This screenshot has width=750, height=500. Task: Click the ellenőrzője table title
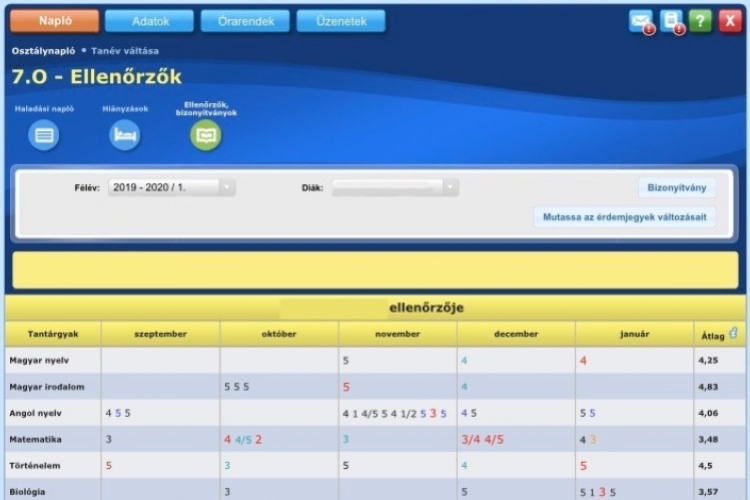(x=426, y=307)
